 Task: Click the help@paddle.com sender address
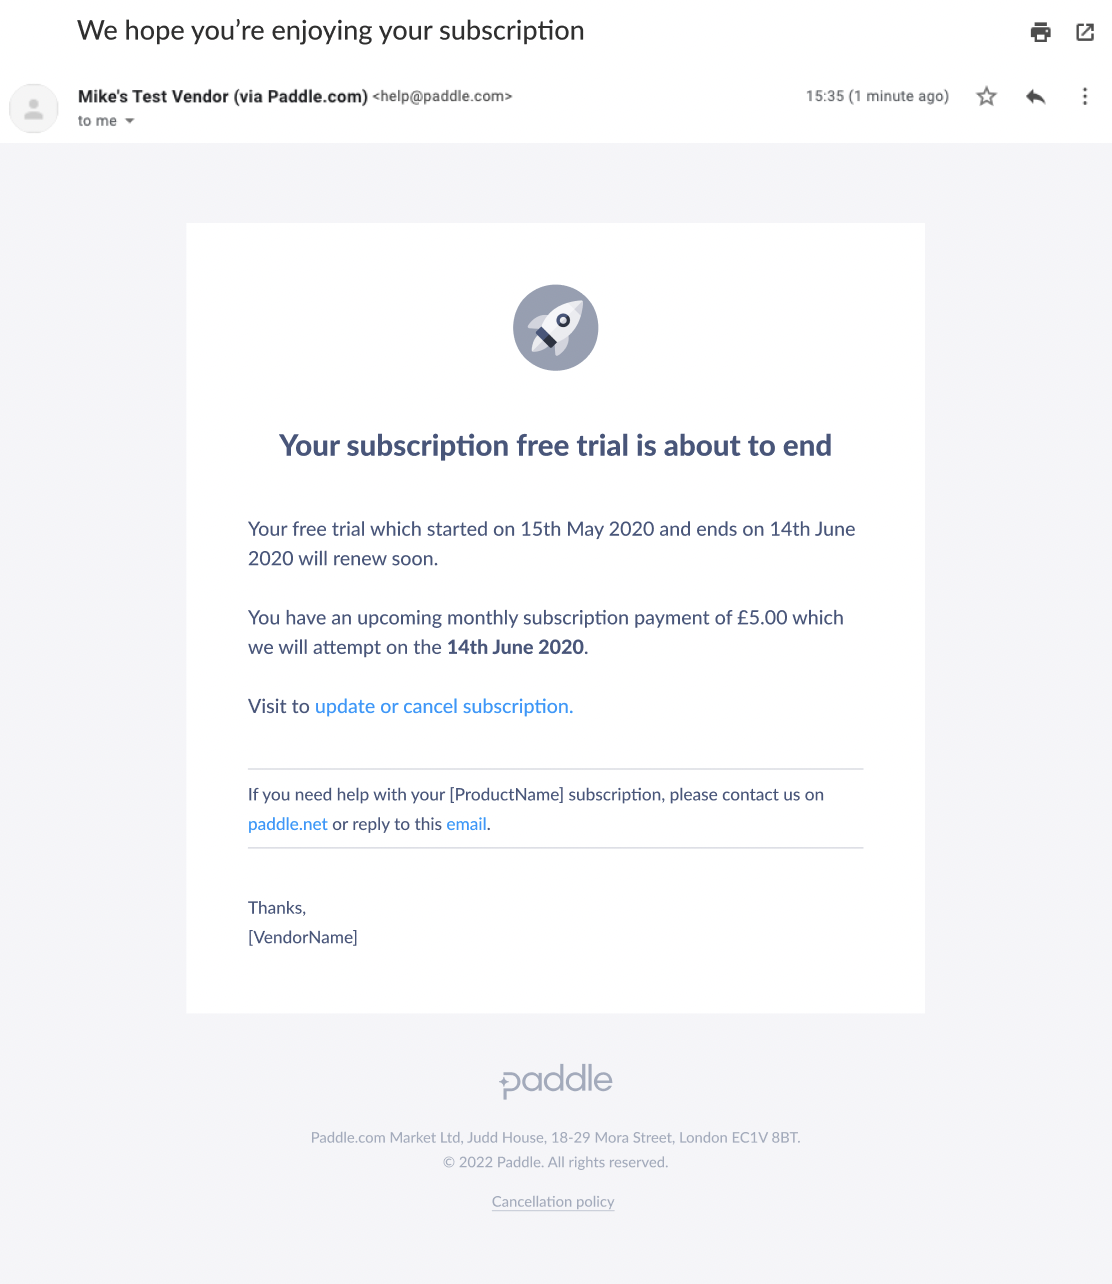(442, 96)
